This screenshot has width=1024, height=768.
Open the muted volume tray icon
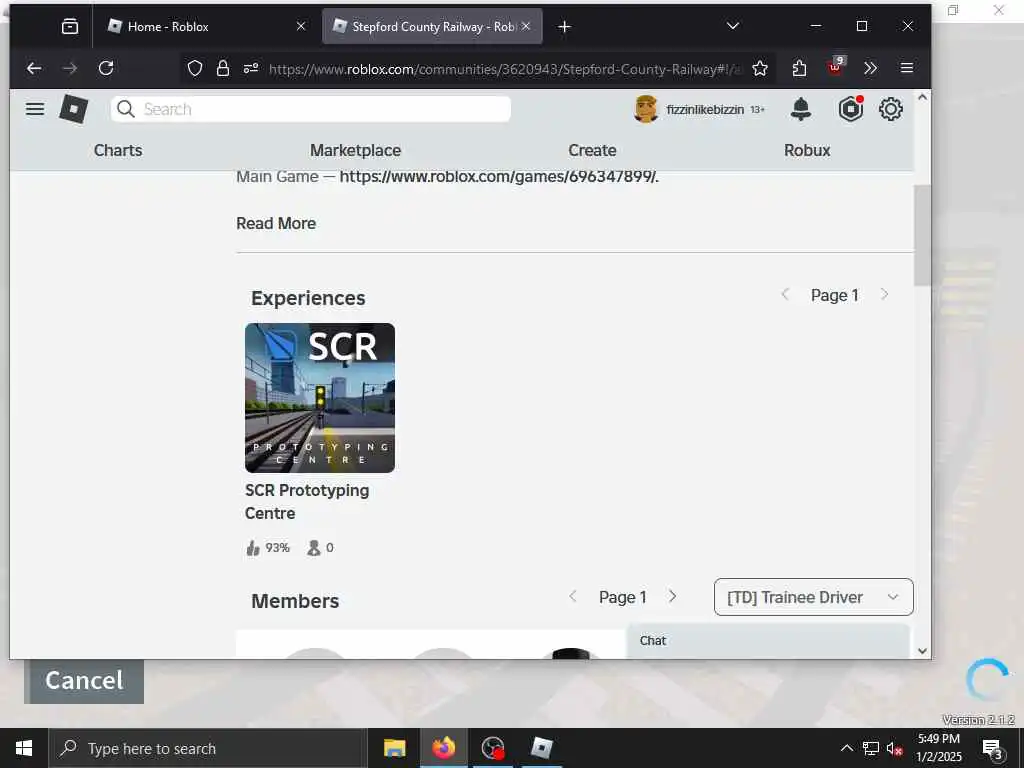(x=895, y=749)
